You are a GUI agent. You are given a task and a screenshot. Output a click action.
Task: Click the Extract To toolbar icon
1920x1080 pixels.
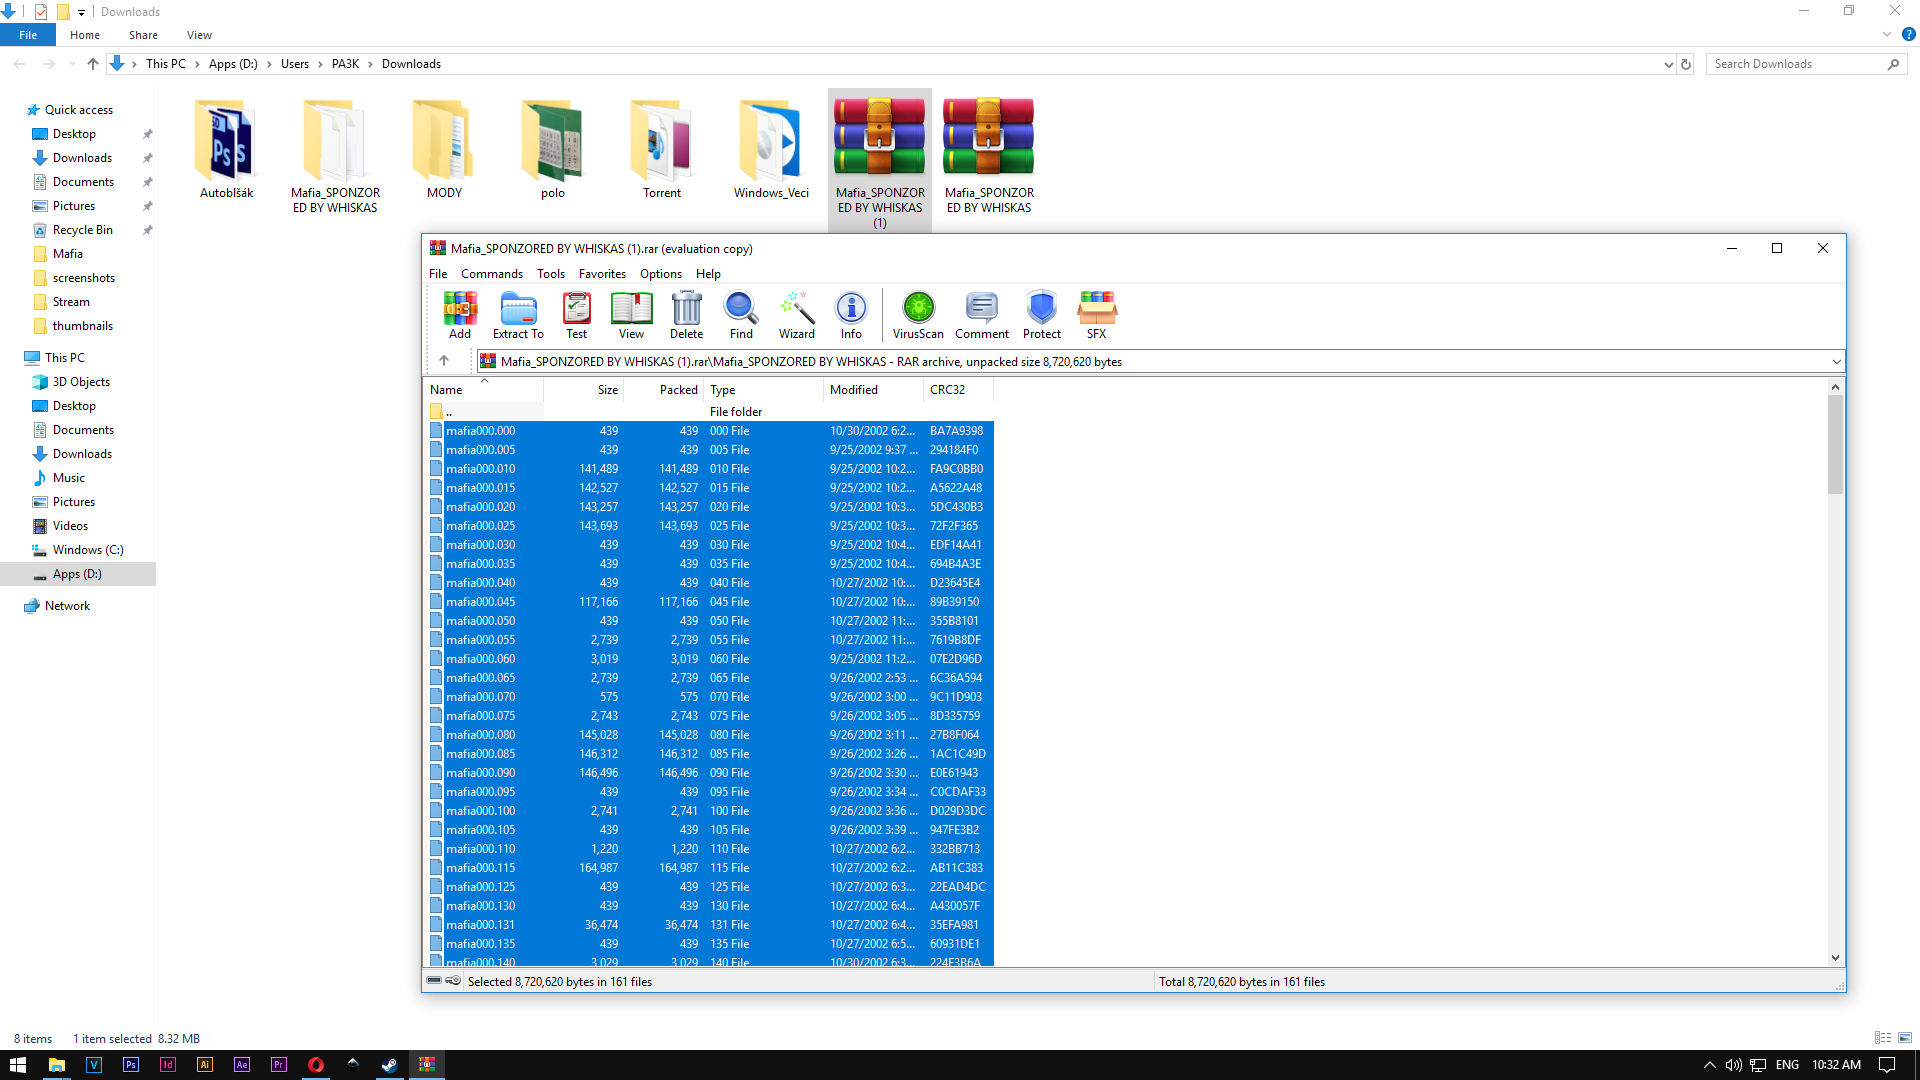[x=518, y=314]
